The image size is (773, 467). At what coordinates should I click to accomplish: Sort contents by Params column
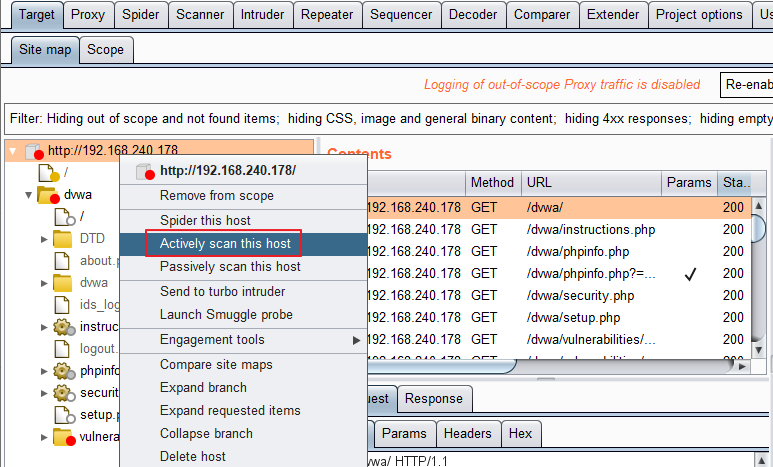pos(689,183)
